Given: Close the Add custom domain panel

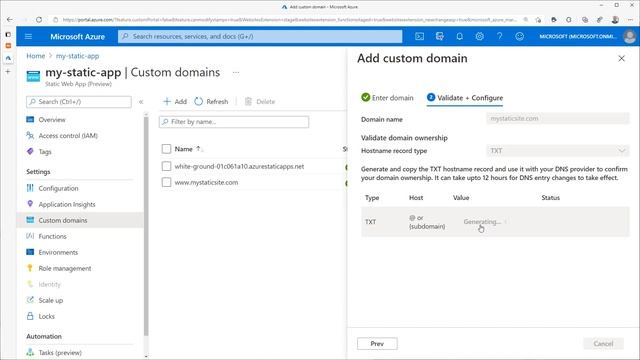Looking at the screenshot, I should tap(621, 58).
